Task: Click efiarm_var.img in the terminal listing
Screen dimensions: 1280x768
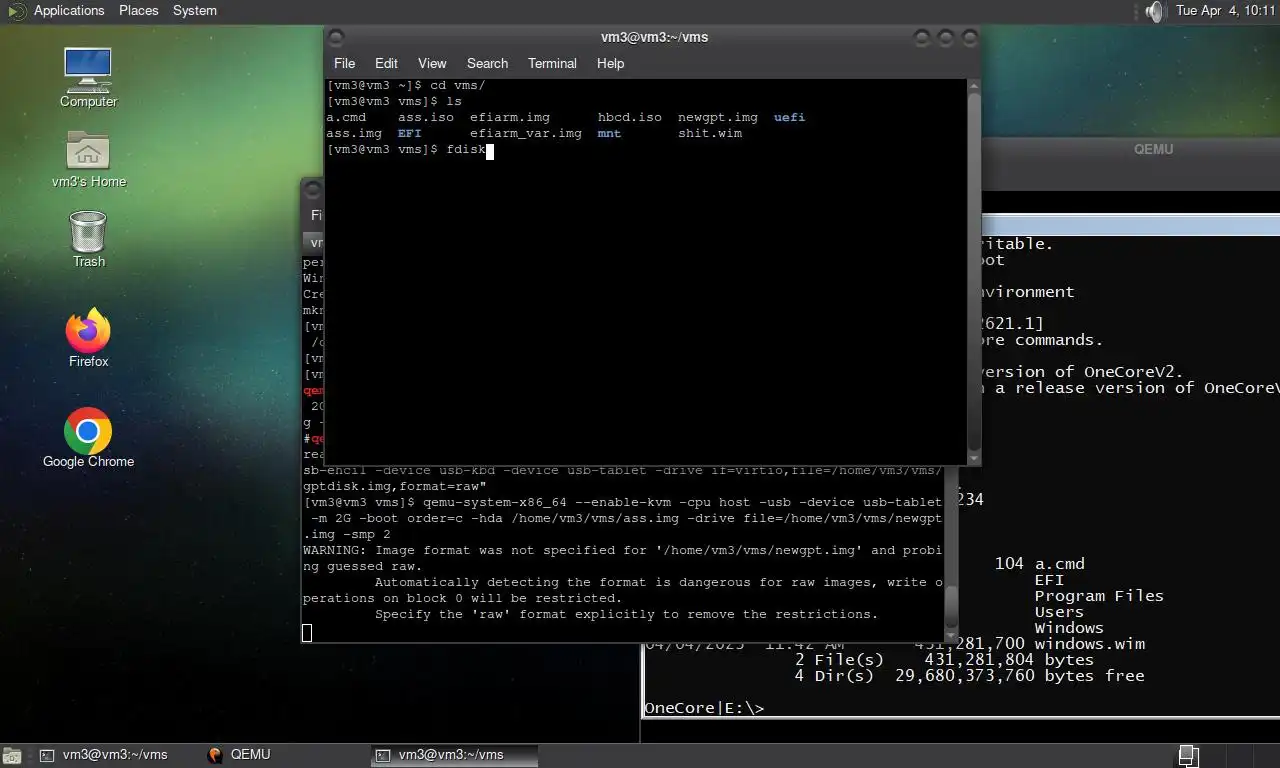Action: click(525, 133)
